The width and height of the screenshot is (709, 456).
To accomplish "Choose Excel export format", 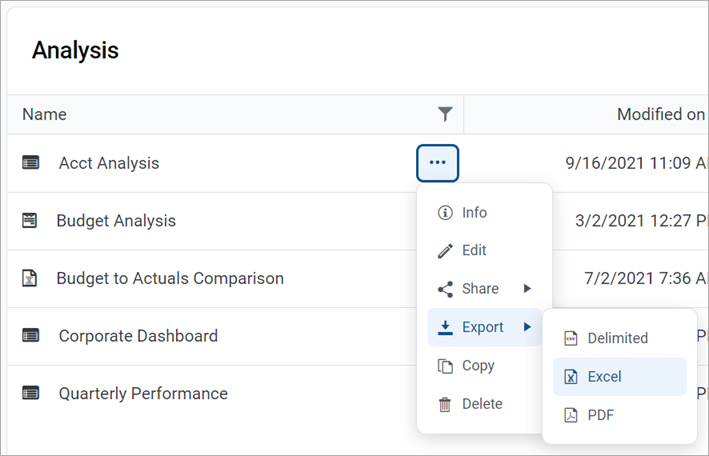I will (x=604, y=377).
